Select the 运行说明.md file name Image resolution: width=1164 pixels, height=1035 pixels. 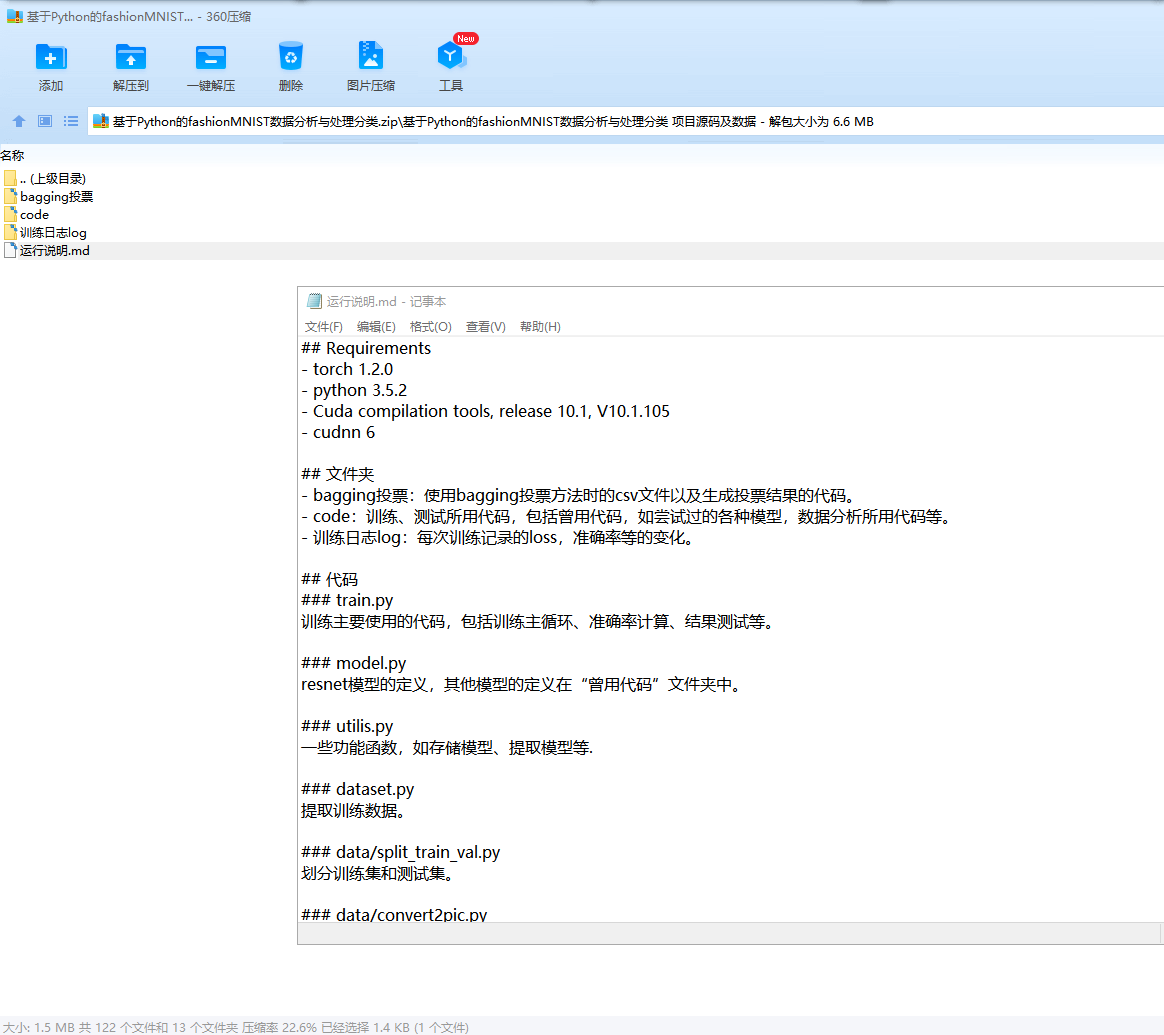tap(55, 250)
